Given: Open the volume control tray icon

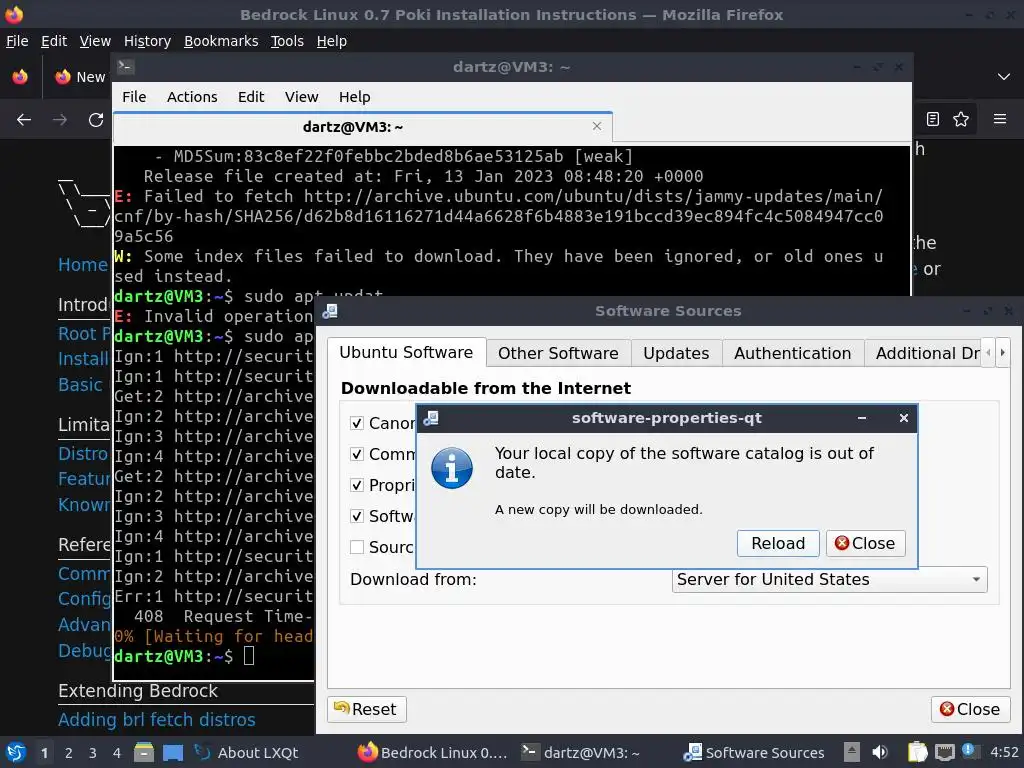Looking at the screenshot, I should pyautogui.click(x=880, y=752).
